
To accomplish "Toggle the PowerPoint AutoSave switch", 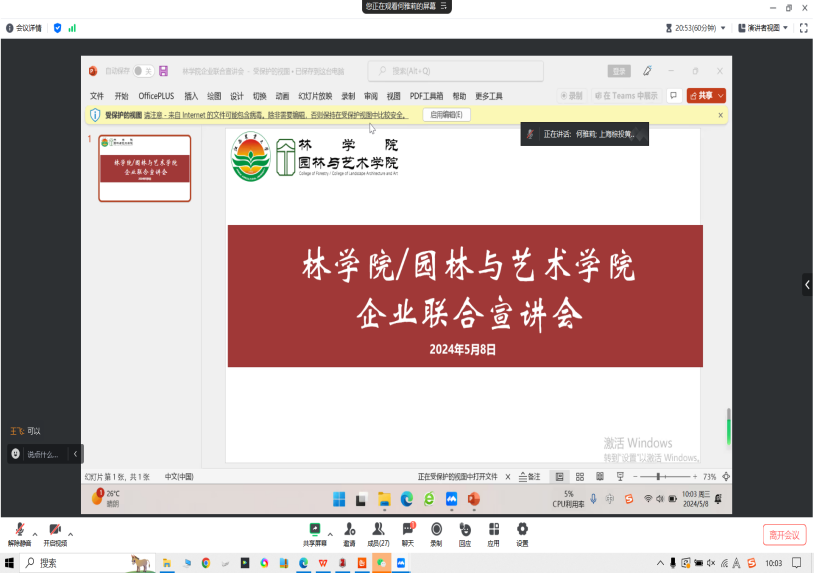I will (144, 71).
